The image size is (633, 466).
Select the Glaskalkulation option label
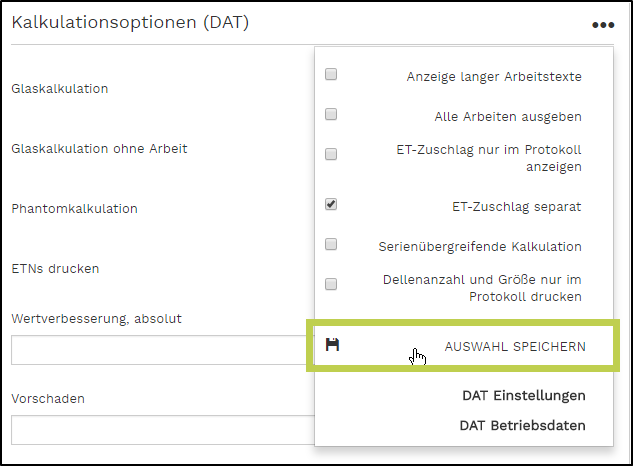point(60,89)
